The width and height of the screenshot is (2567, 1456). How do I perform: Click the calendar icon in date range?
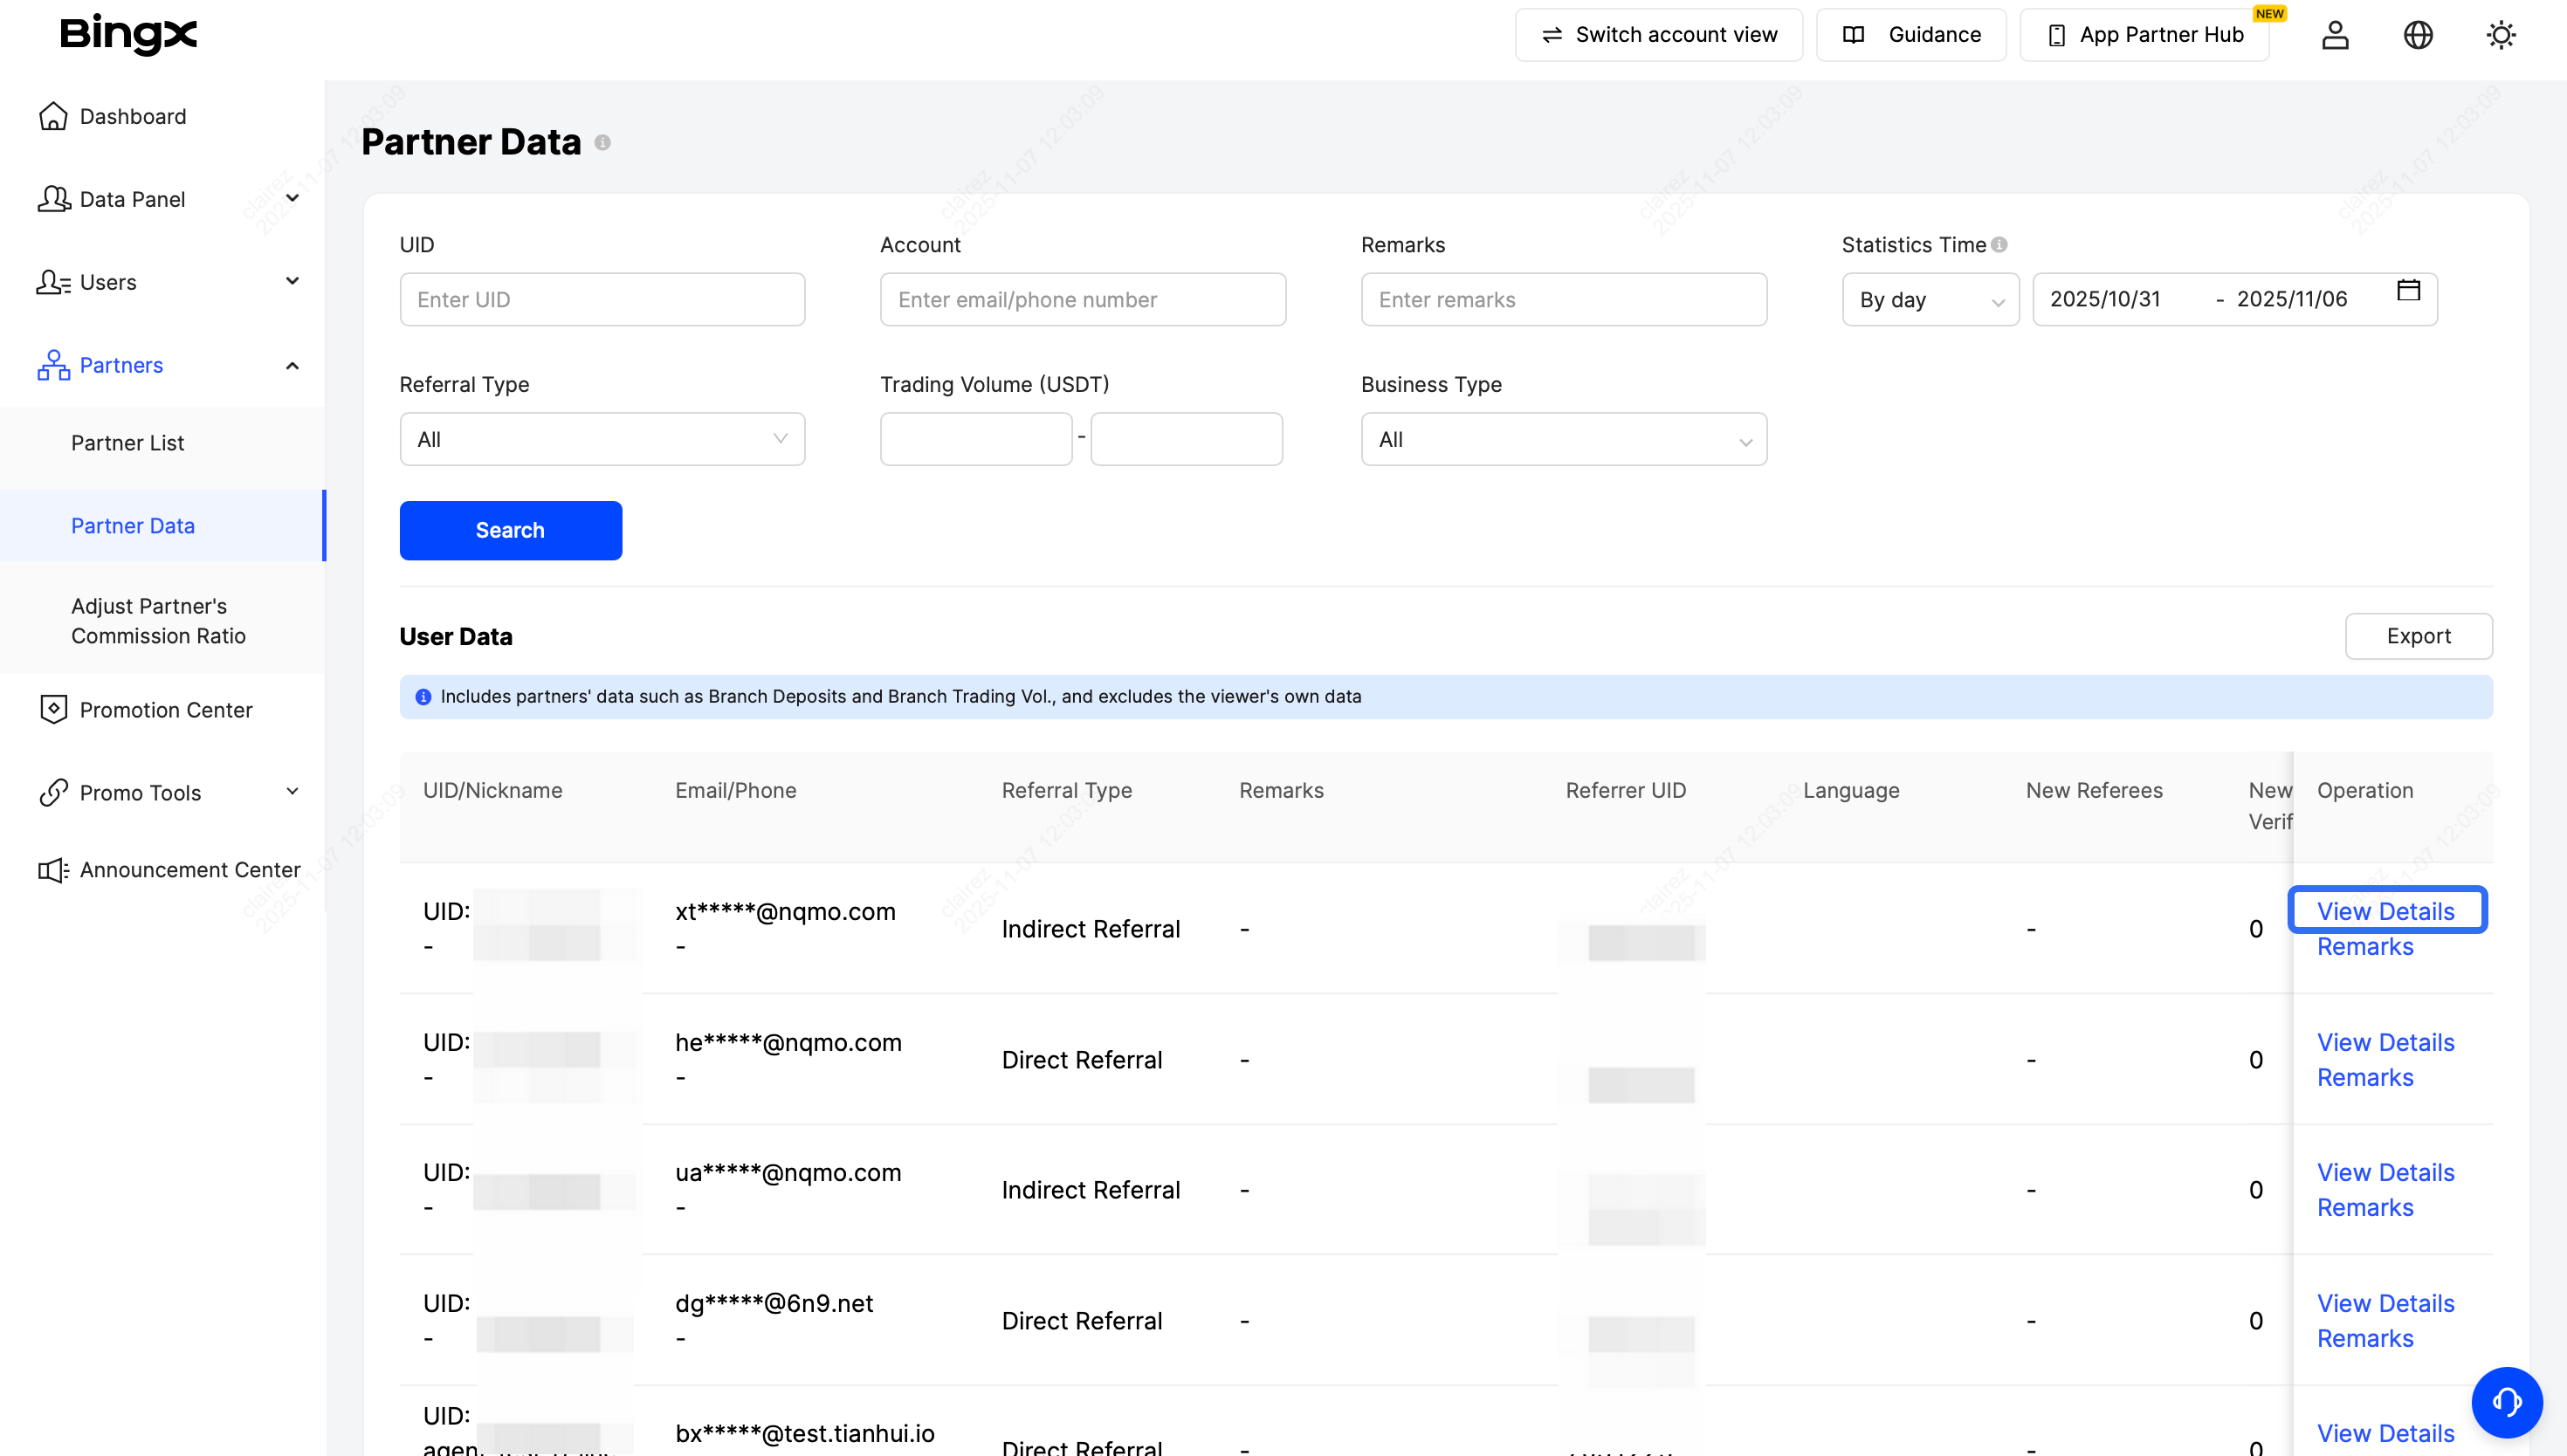[x=2408, y=290]
